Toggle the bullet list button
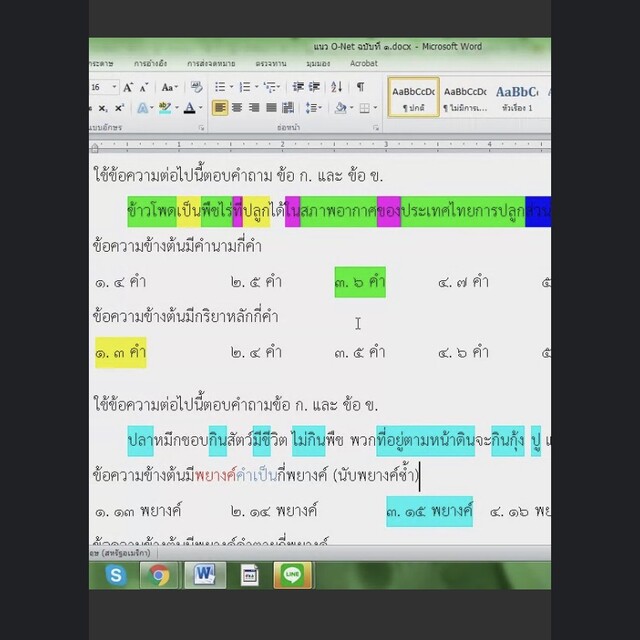This screenshot has height=640, width=640. (x=221, y=88)
